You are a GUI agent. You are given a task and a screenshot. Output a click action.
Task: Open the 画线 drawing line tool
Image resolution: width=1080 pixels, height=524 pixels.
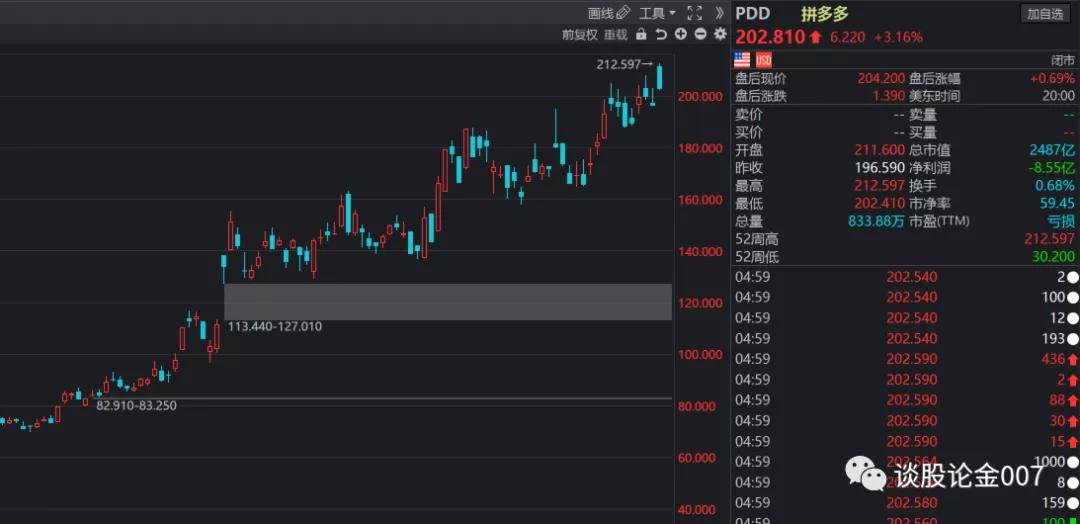pos(609,12)
